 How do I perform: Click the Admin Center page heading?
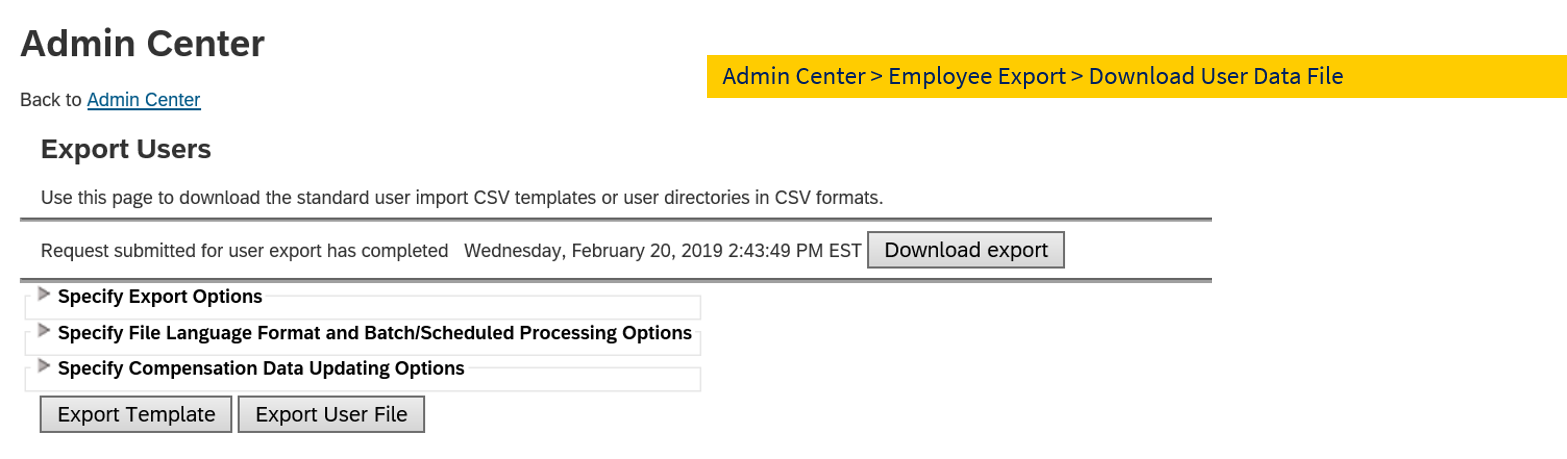tap(142, 44)
